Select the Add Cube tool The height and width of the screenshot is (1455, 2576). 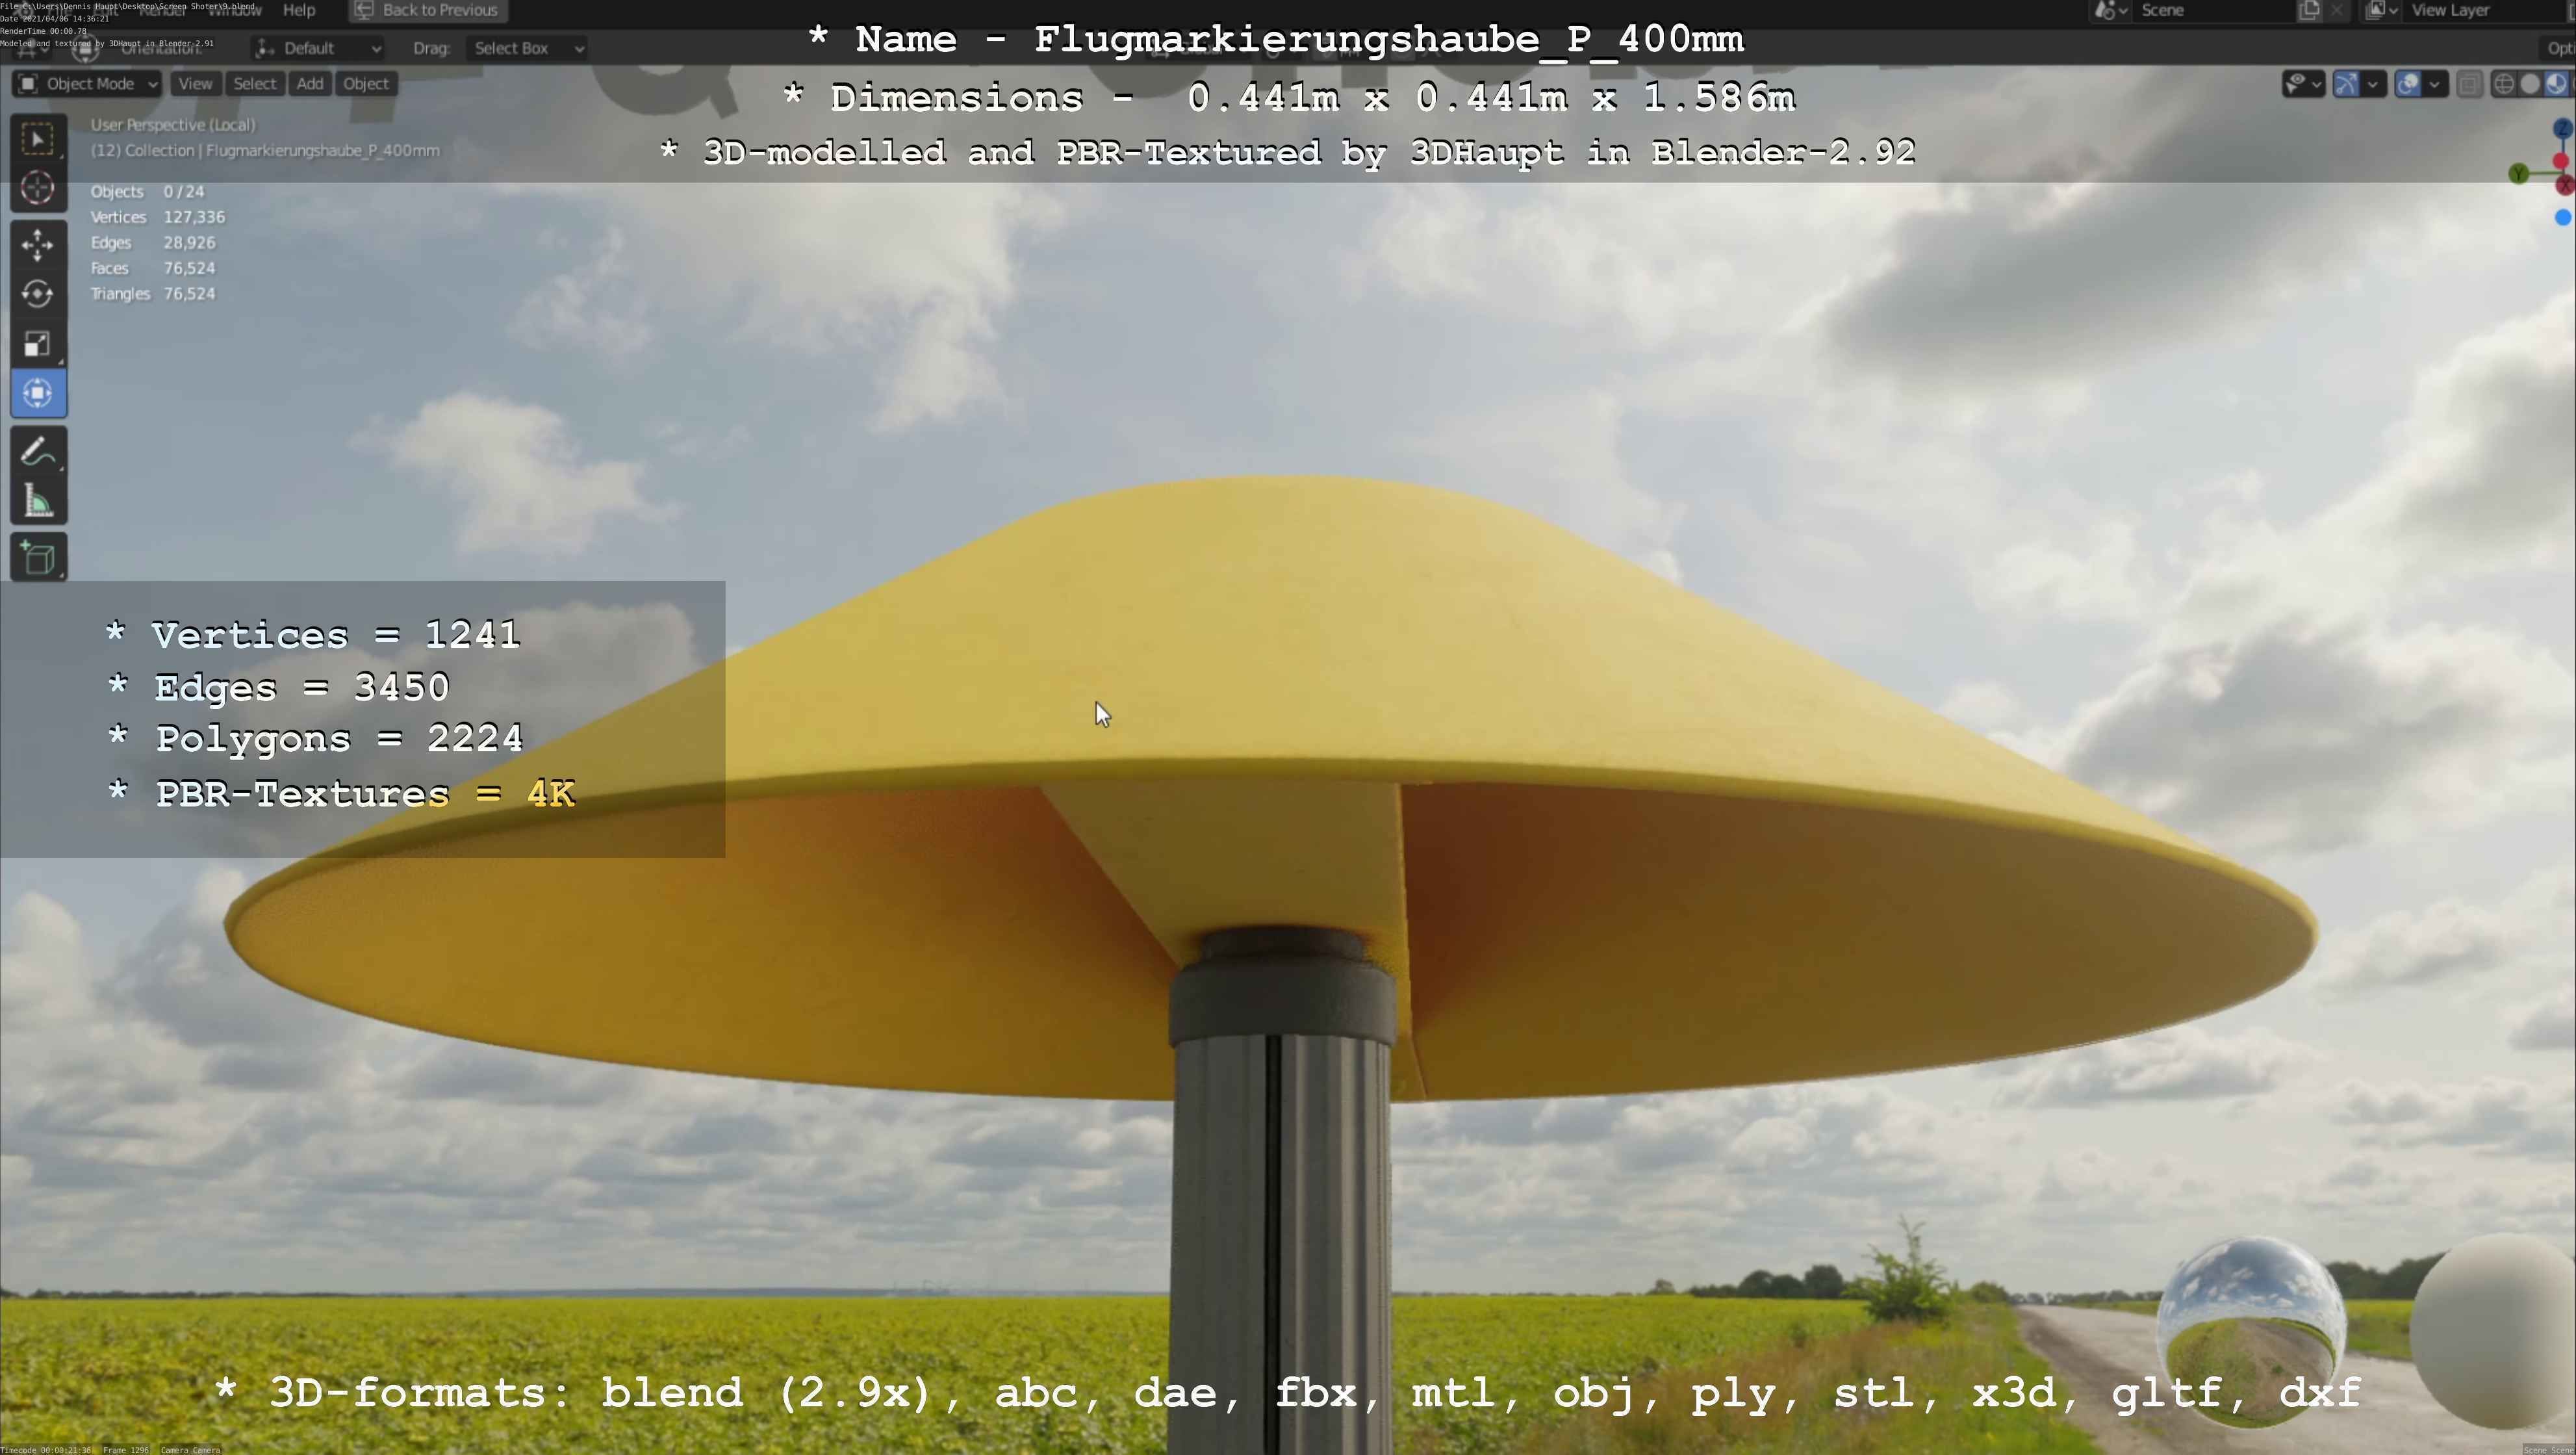(x=38, y=558)
